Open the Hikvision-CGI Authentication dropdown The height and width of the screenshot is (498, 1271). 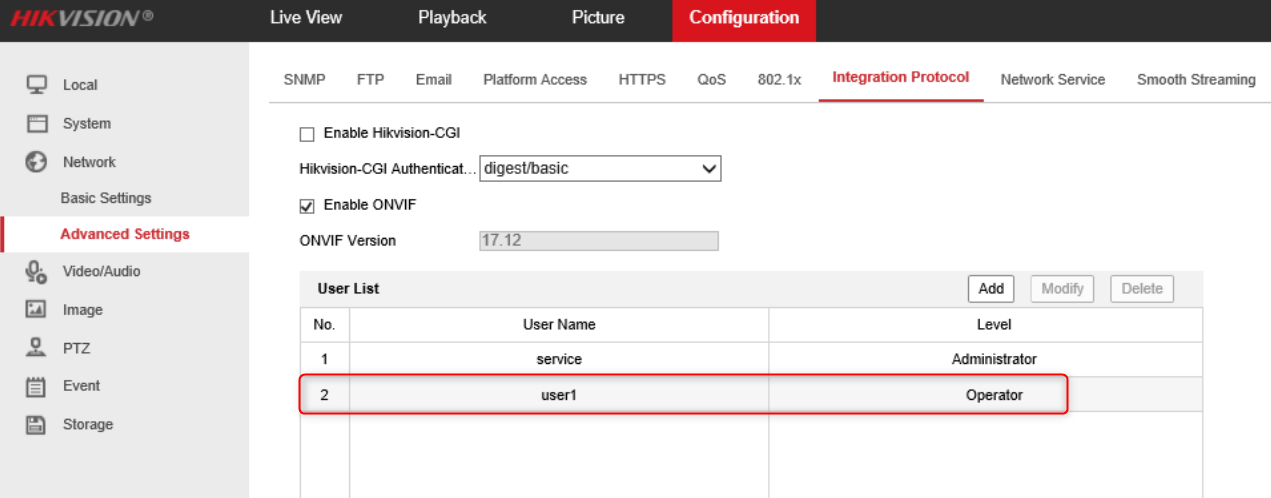pyautogui.click(x=600, y=169)
